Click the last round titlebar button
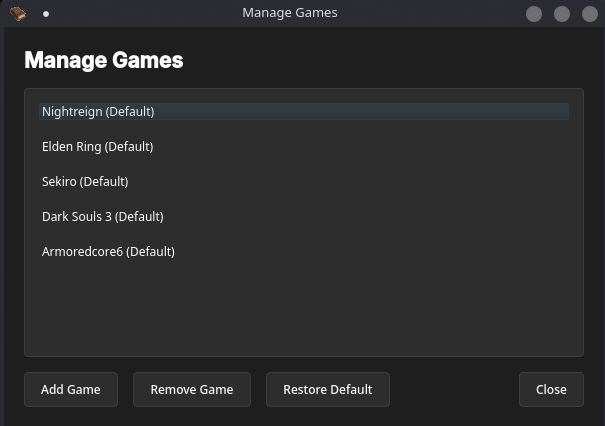Screen dimensions: 605x426 (589, 14)
